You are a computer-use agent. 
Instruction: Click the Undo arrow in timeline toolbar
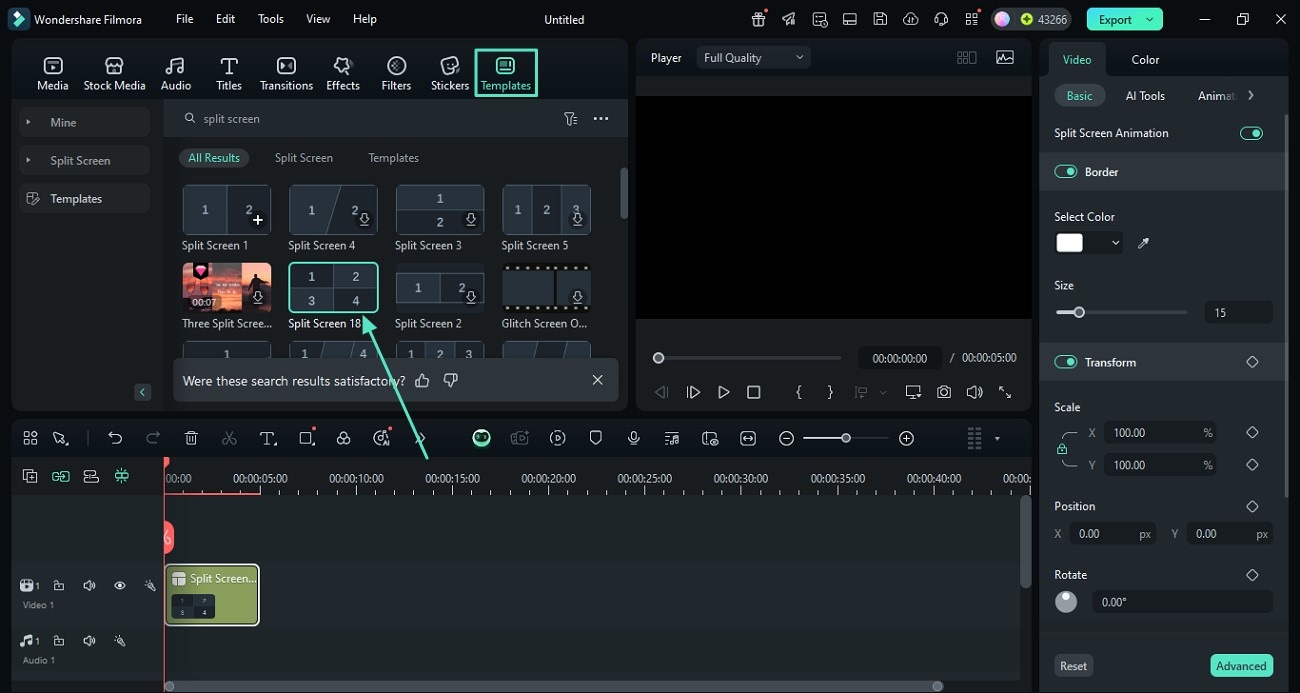pos(115,438)
